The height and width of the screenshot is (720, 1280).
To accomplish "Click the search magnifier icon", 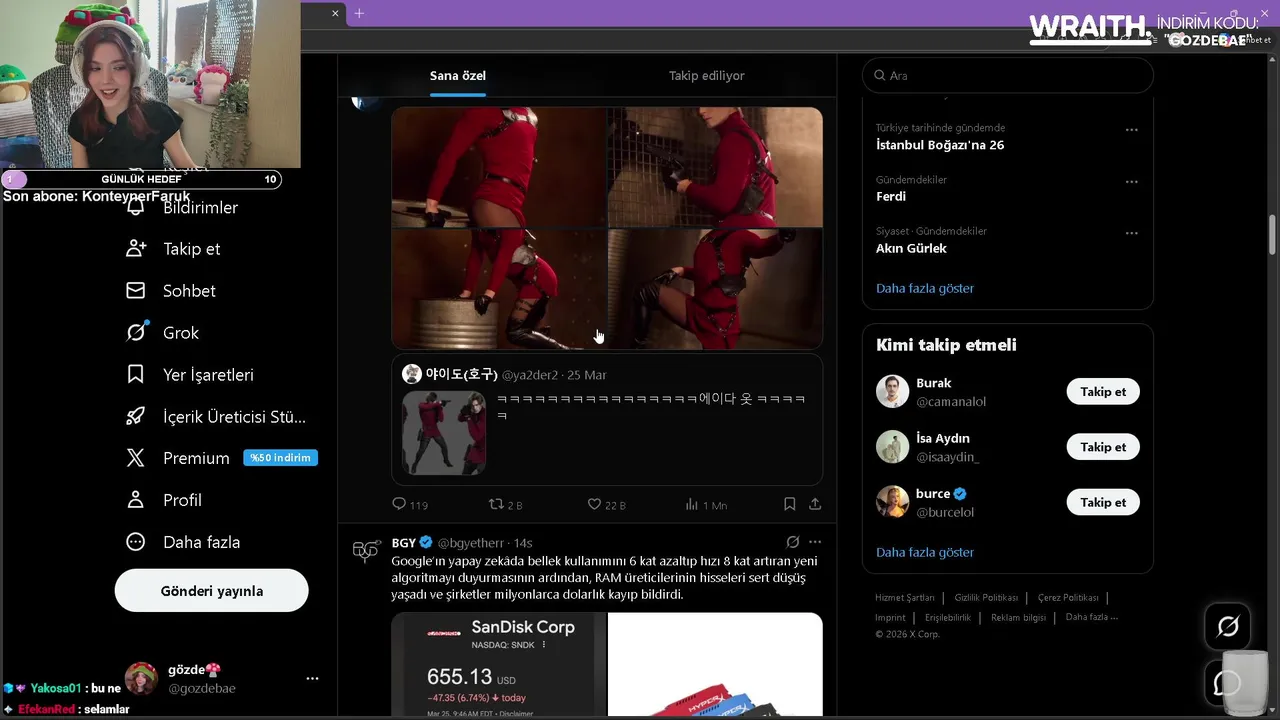I will click(x=880, y=75).
